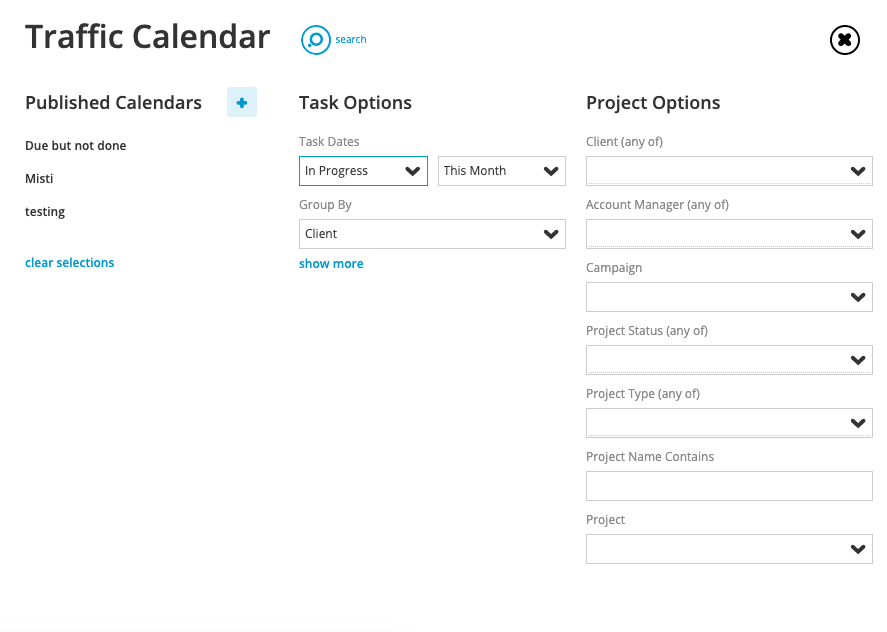Click the search text link

[x=351, y=40]
